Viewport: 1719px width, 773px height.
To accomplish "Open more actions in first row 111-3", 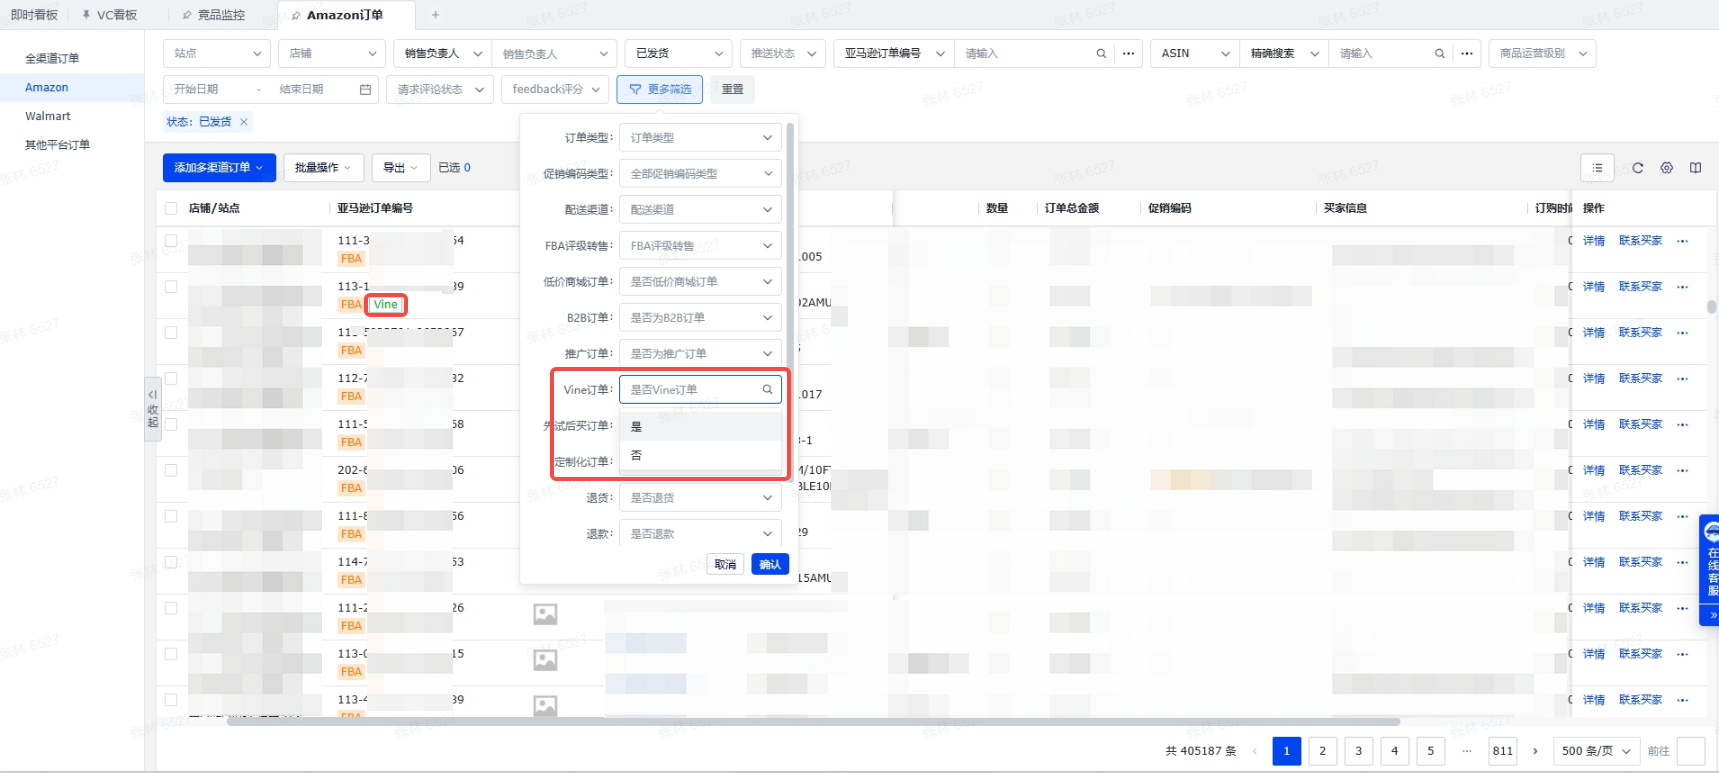I will point(1682,241).
